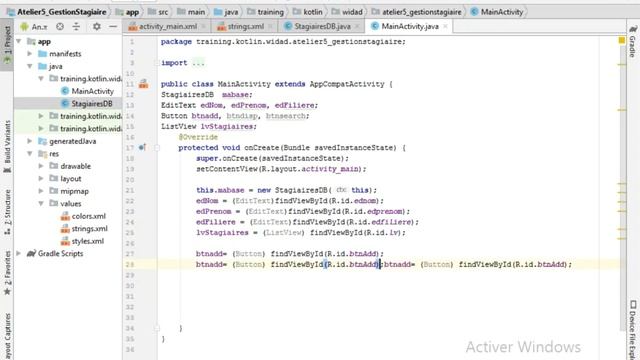
Task: Collapse the first training.kotlin.wid package
Action: 41,78
